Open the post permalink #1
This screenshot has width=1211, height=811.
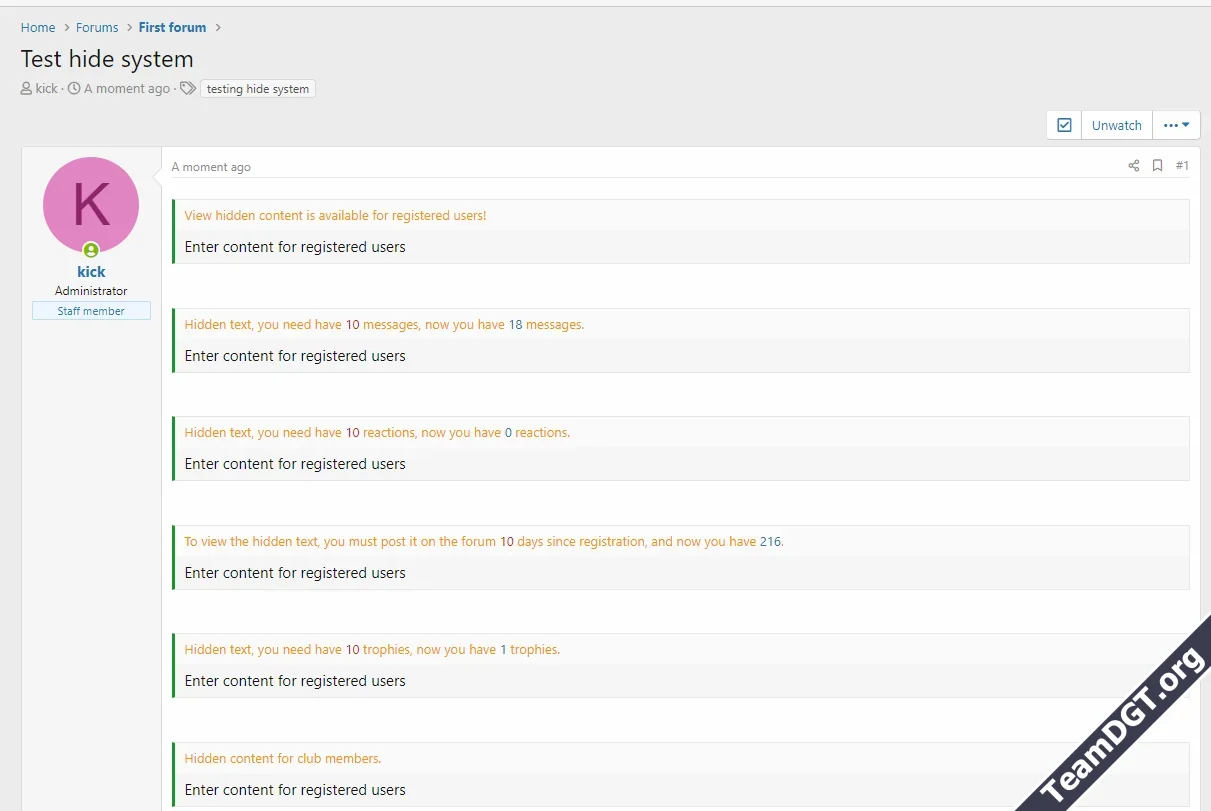(1183, 165)
